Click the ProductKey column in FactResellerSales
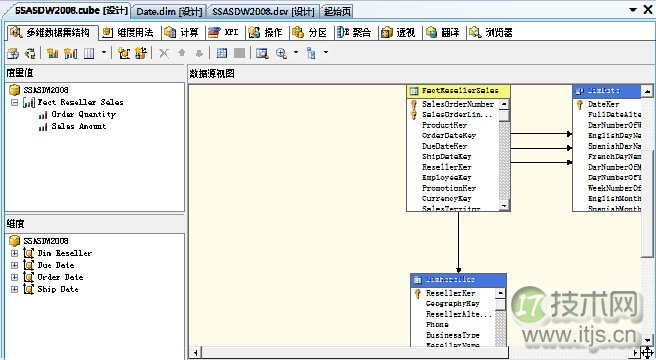The width and height of the screenshot is (656, 360). pyautogui.click(x=444, y=125)
